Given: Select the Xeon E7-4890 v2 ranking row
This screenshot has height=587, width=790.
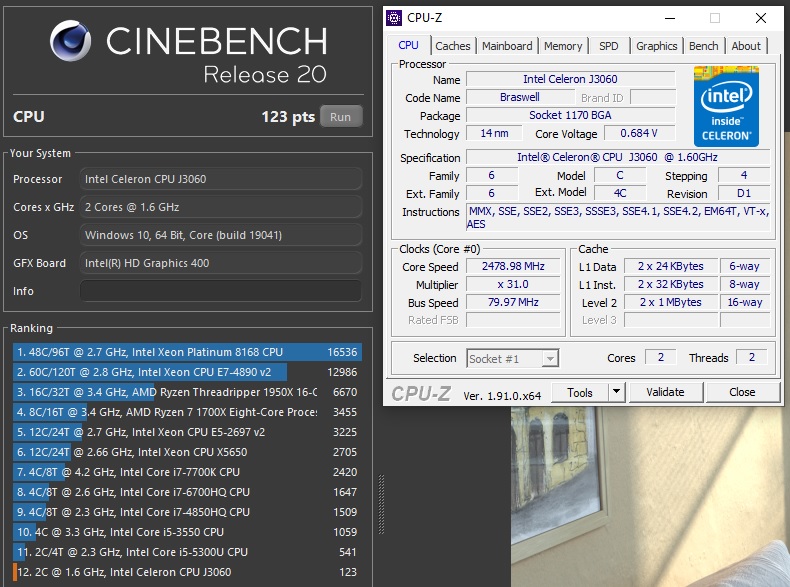Looking at the screenshot, I should click(x=187, y=372).
